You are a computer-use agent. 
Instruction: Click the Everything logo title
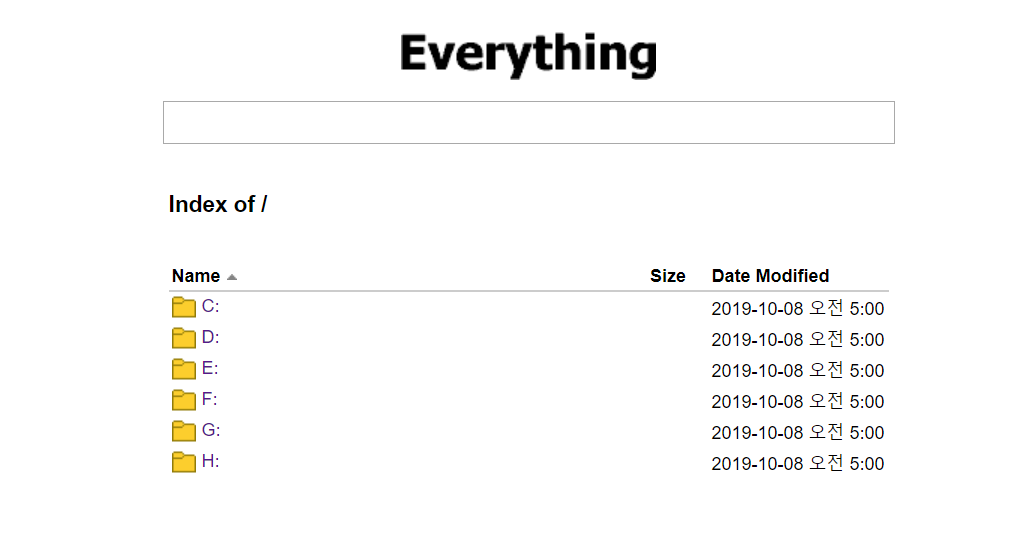click(528, 54)
